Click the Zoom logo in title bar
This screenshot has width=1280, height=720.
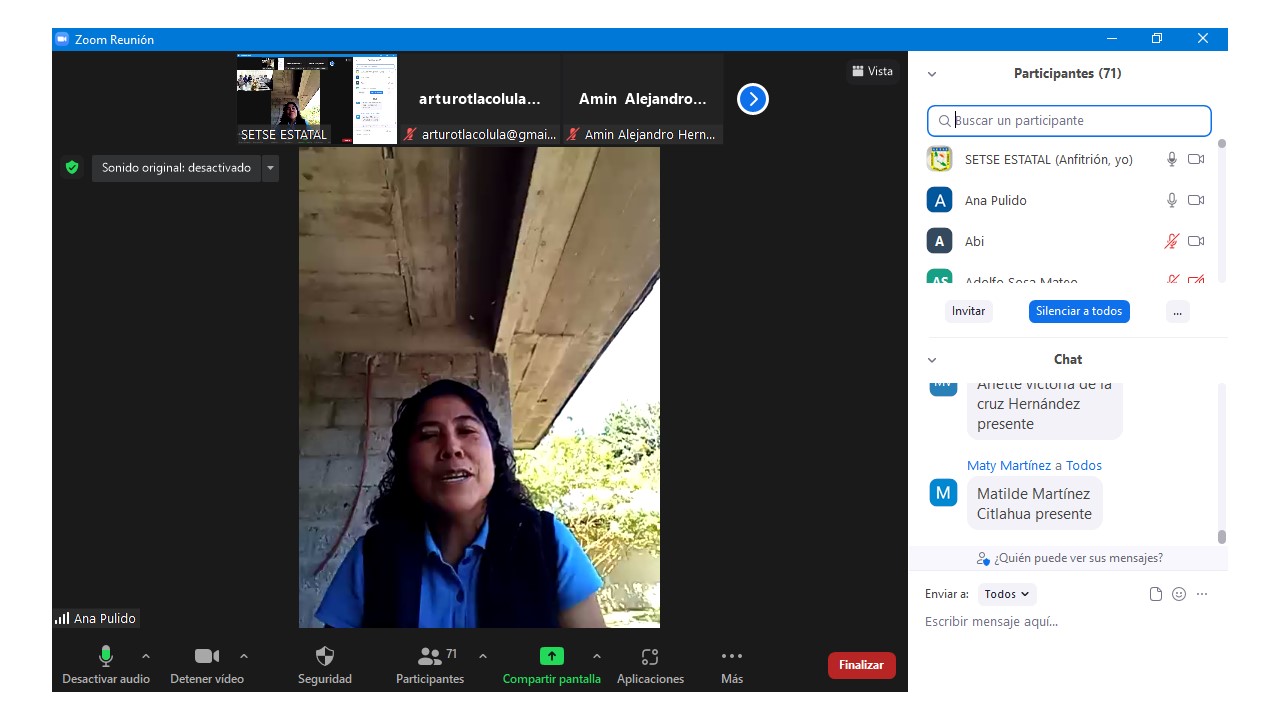[x=62, y=39]
